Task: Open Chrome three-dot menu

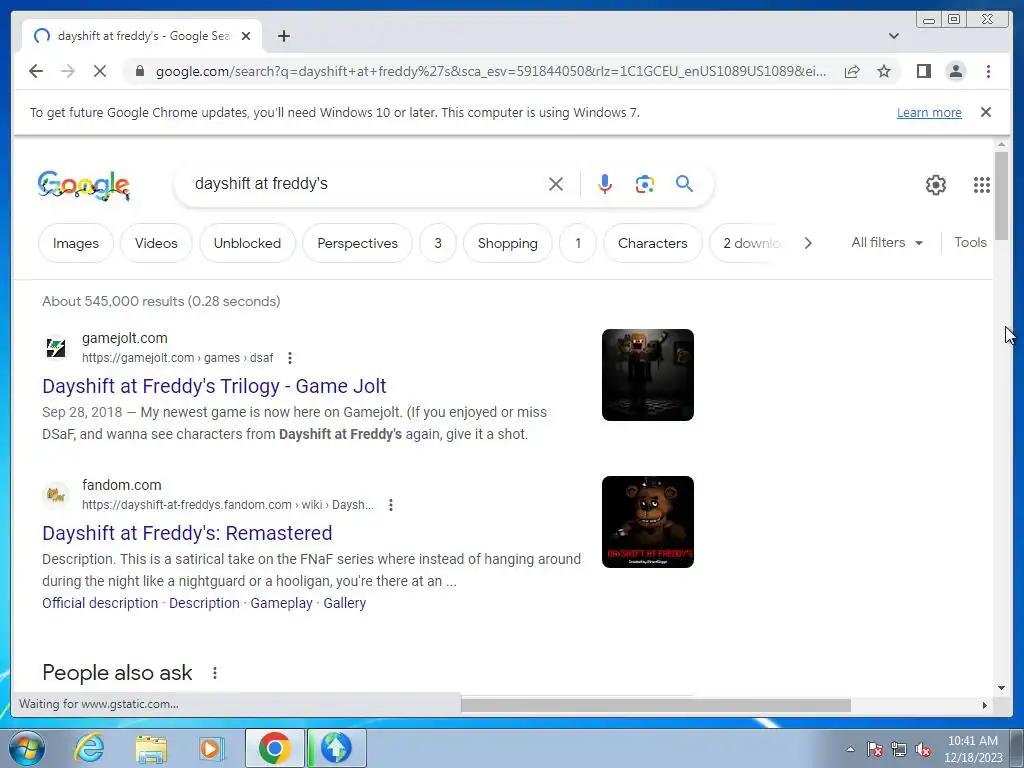Action: pos(988,71)
